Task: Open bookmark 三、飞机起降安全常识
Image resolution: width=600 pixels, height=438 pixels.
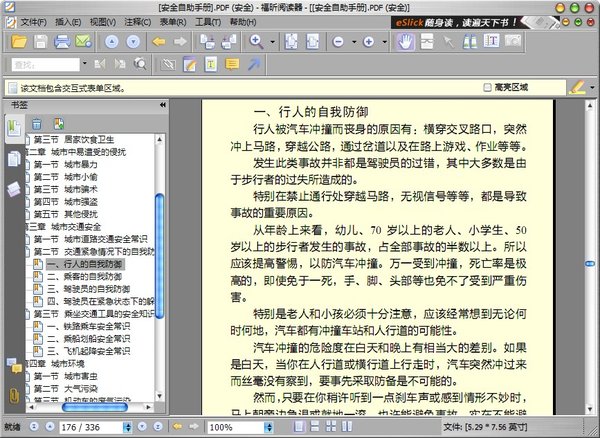Action: (x=89, y=351)
